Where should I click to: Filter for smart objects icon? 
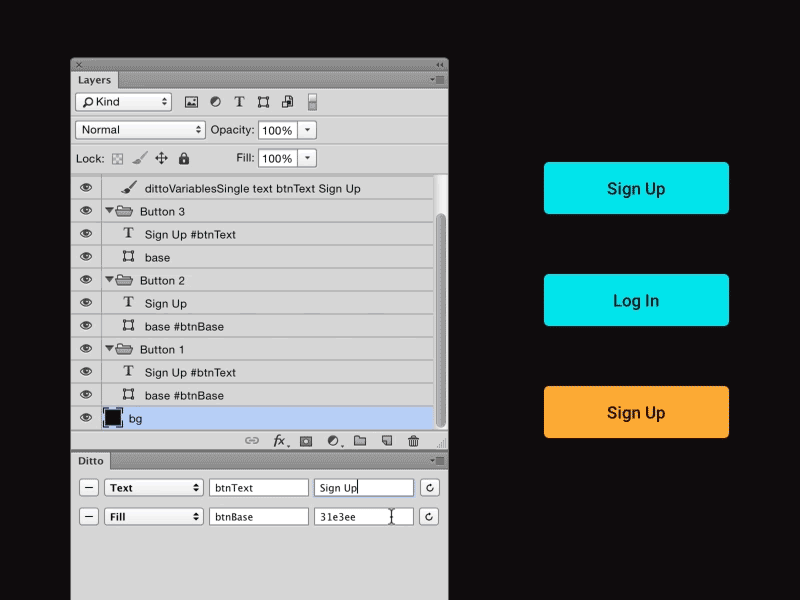[x=288, y=102]
